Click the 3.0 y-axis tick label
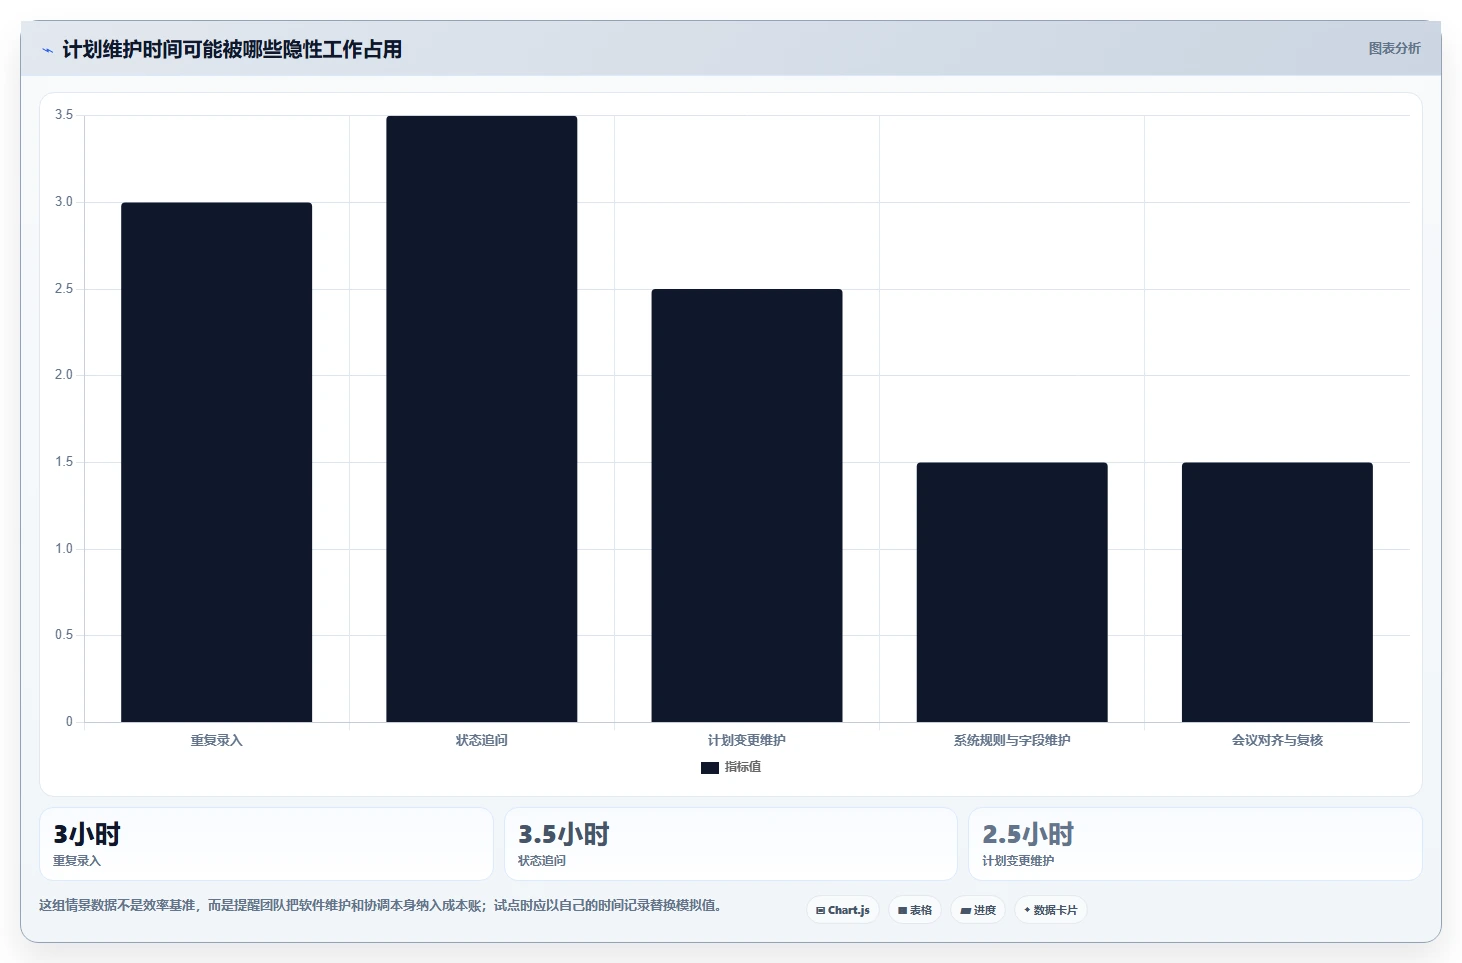 pyautogui.click(x=64, y=202)
